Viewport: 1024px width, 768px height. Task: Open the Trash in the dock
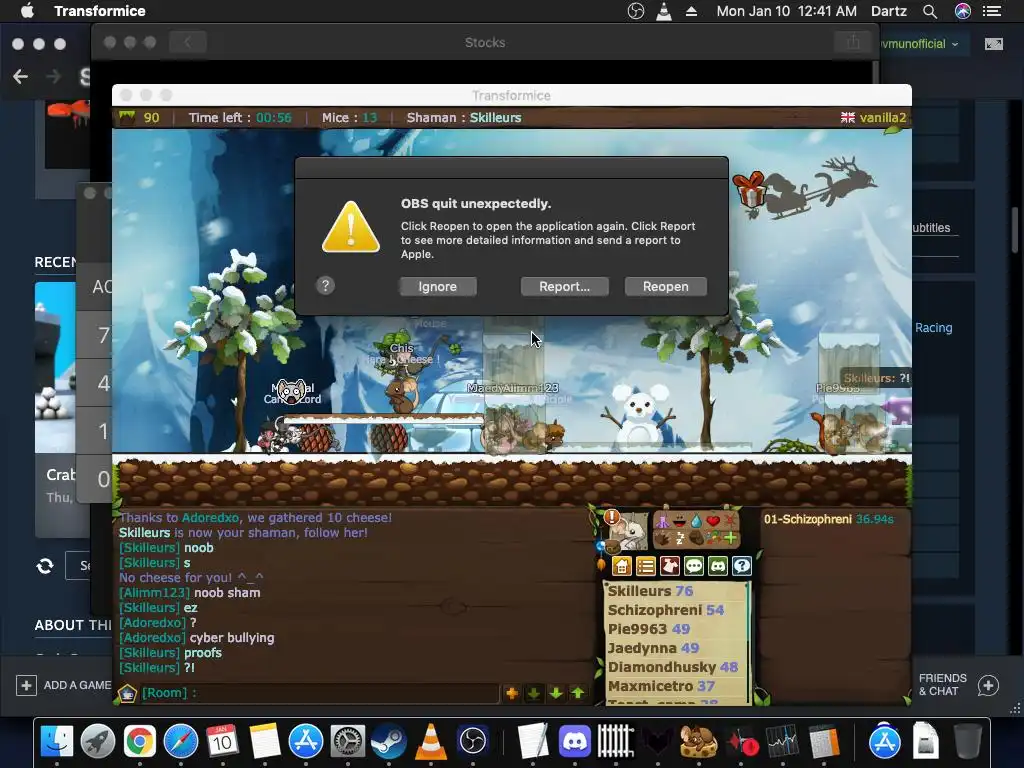point(967,741)
